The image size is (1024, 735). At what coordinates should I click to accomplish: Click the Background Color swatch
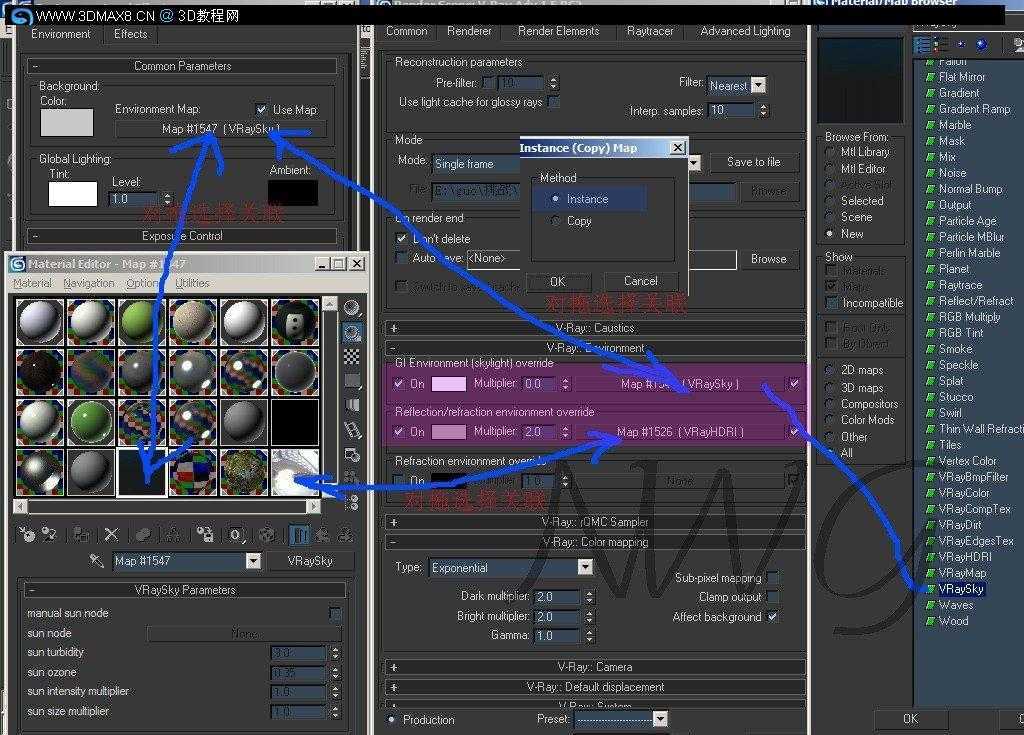coord(67,123)
